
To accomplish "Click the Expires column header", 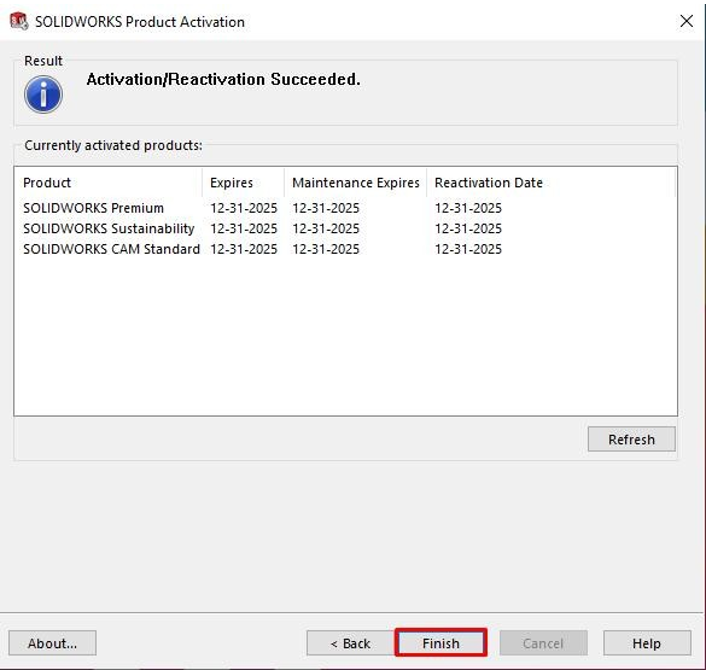I will tap(231, 183).
